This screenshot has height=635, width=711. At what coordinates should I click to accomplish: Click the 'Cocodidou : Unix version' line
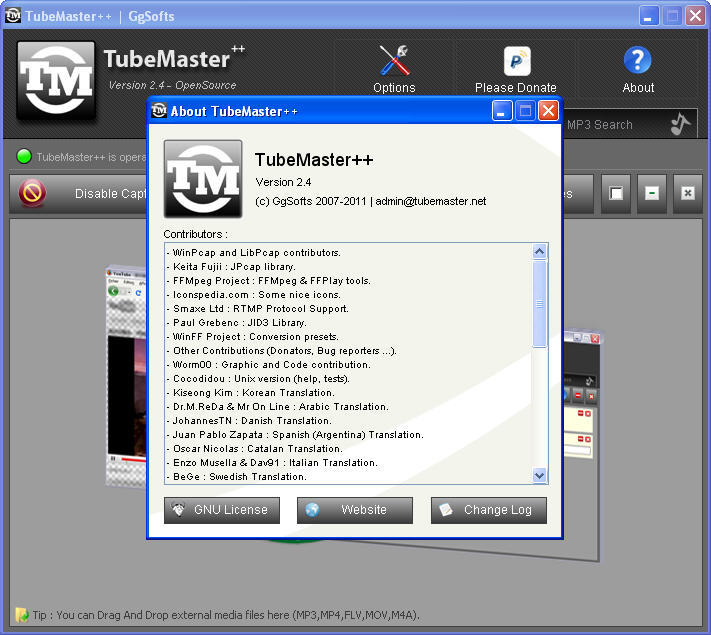[258, 379]
